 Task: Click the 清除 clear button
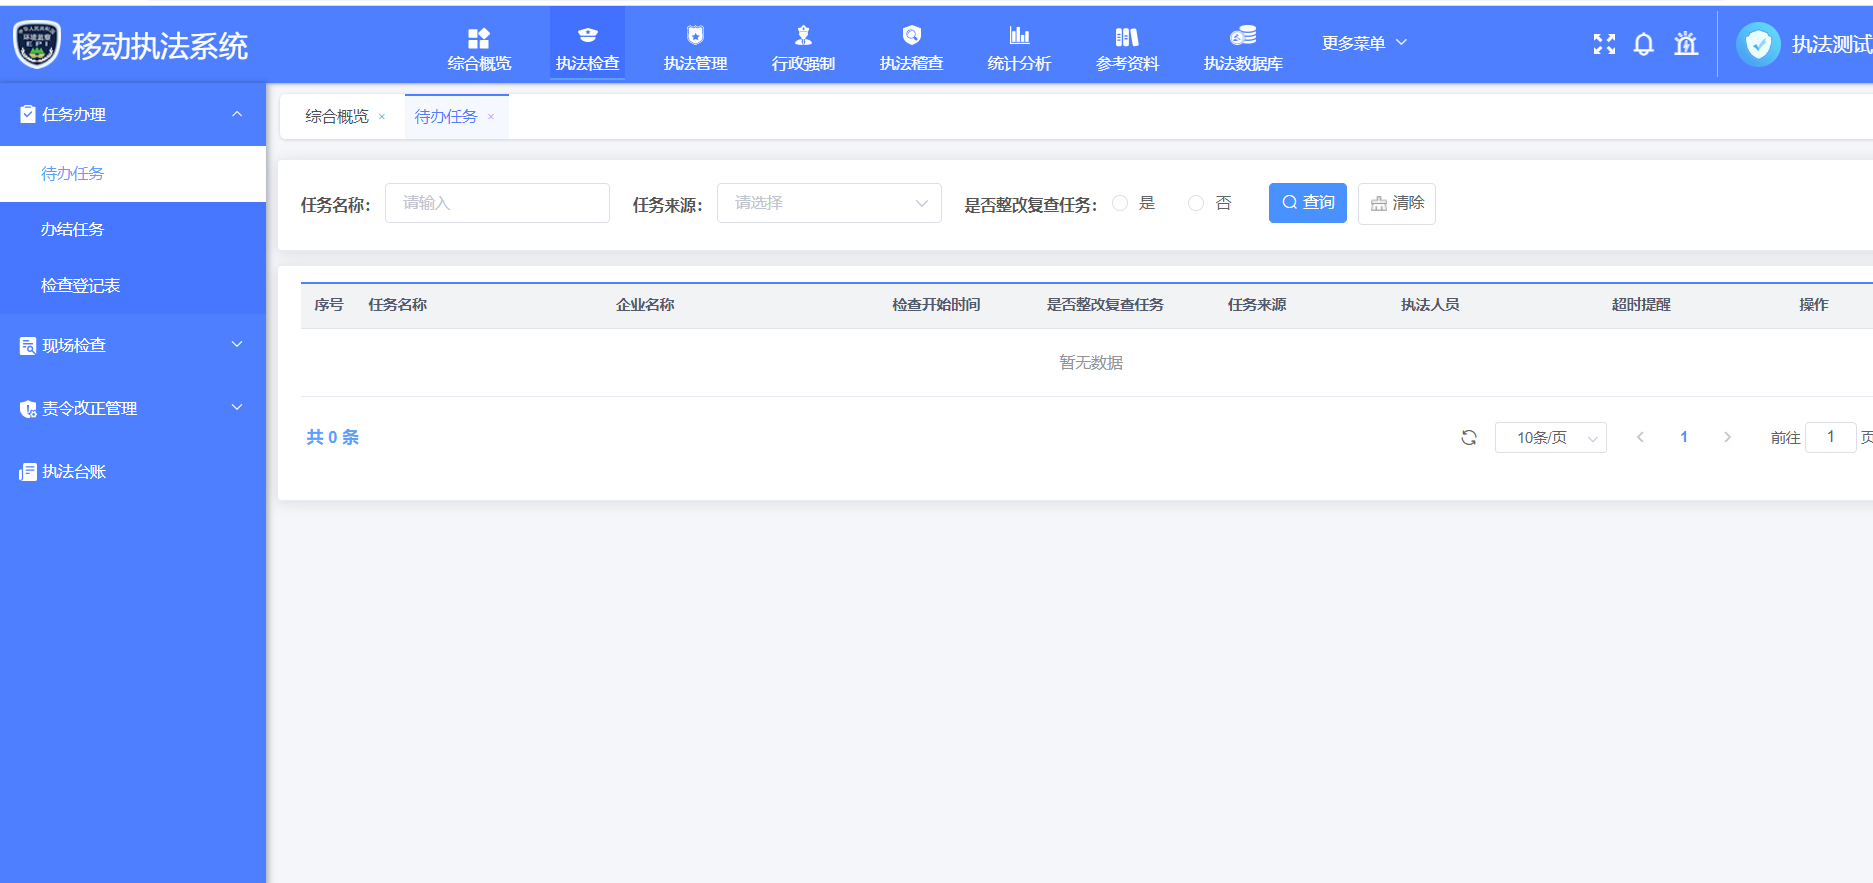pyautogui.click(x=1397, y=203)
